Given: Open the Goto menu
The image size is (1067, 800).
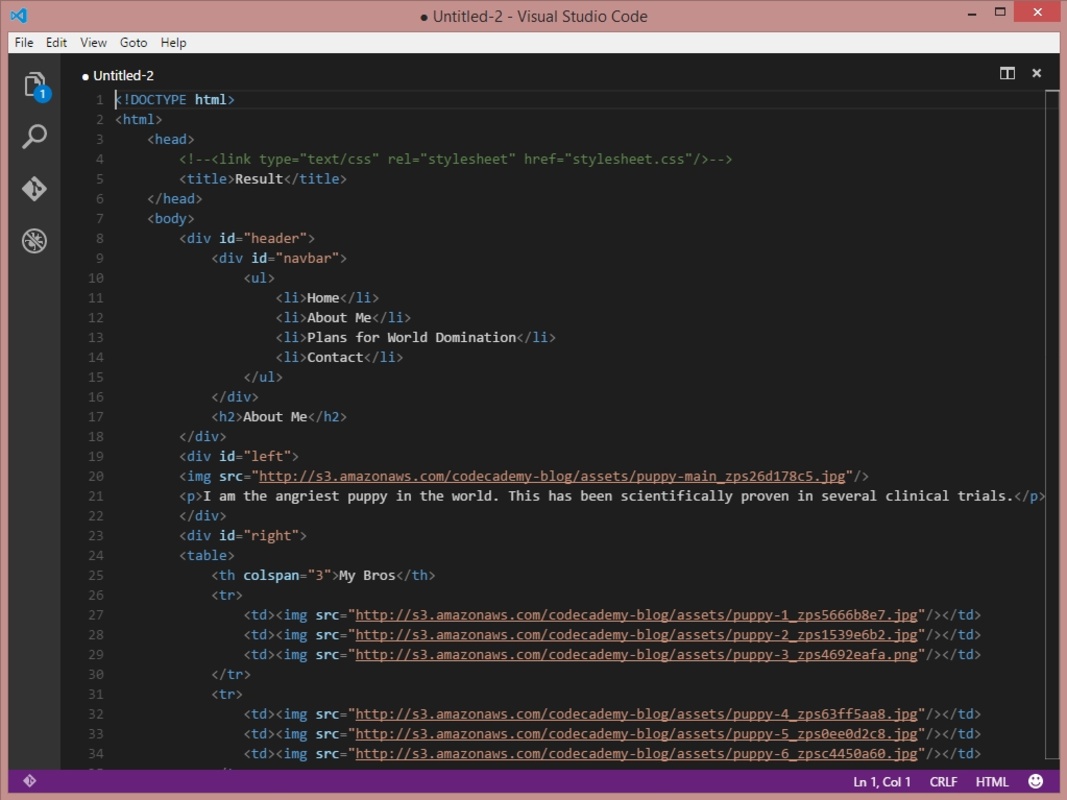Looking at the screenshot, I should pos(133,43).
